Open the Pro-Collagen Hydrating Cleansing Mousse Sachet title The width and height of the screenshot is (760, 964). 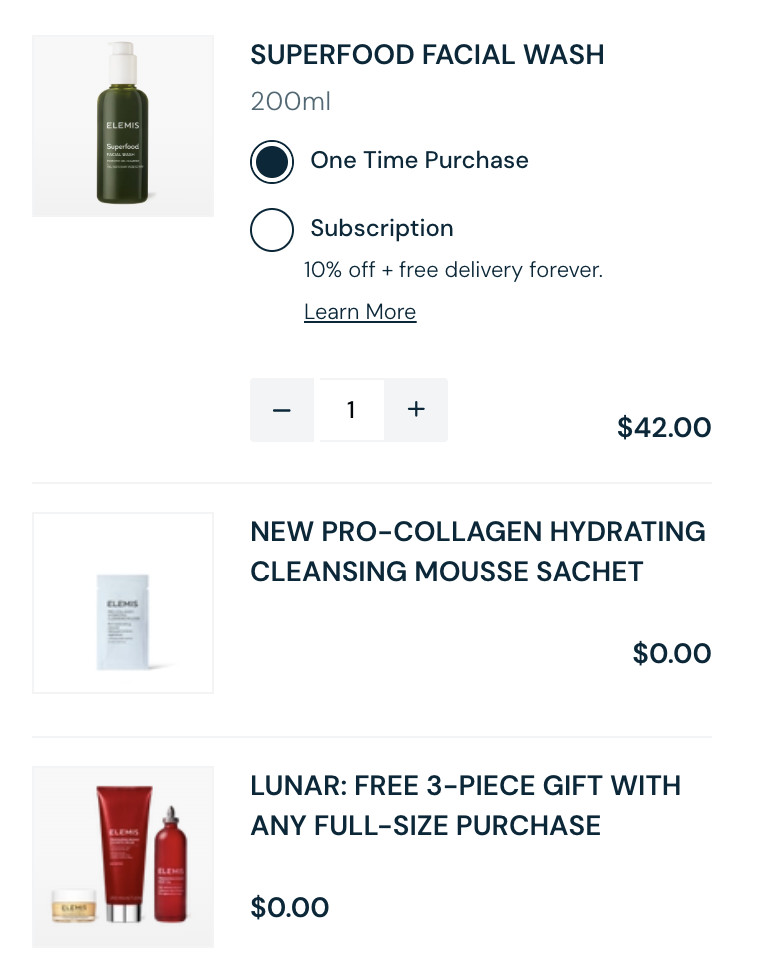477,551
